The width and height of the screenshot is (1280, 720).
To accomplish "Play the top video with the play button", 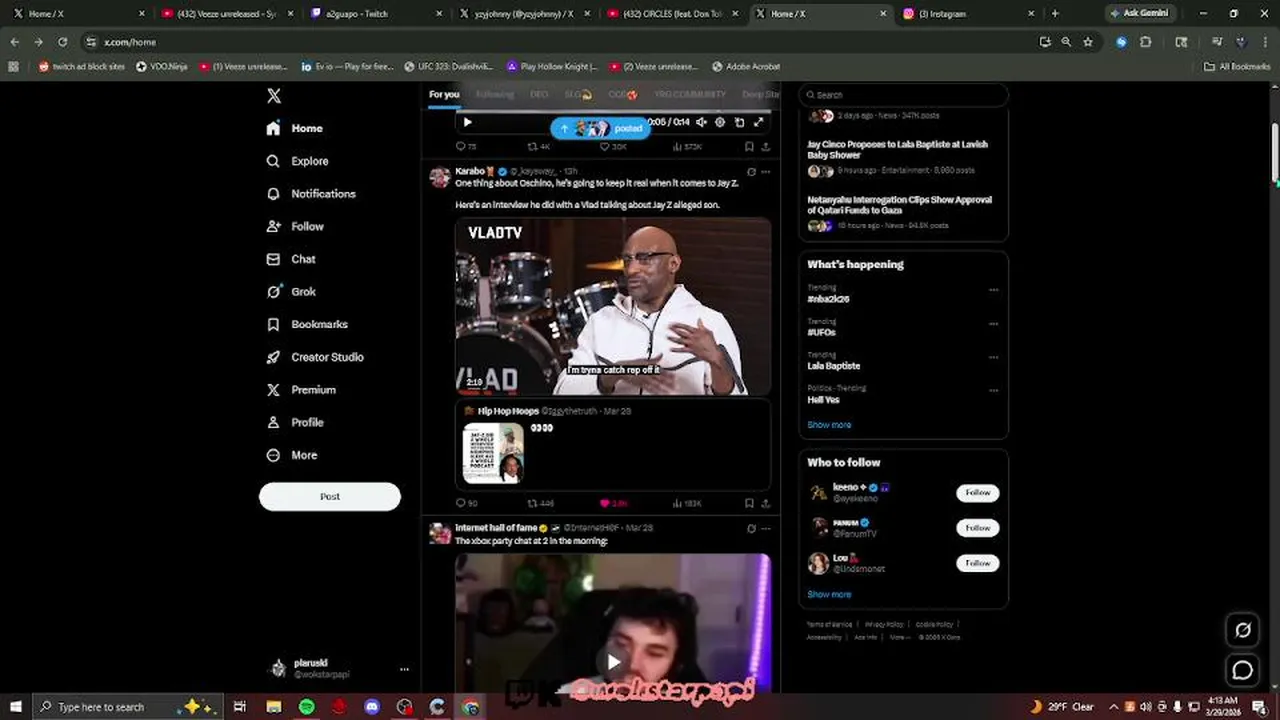I will (x=467, y=122).
